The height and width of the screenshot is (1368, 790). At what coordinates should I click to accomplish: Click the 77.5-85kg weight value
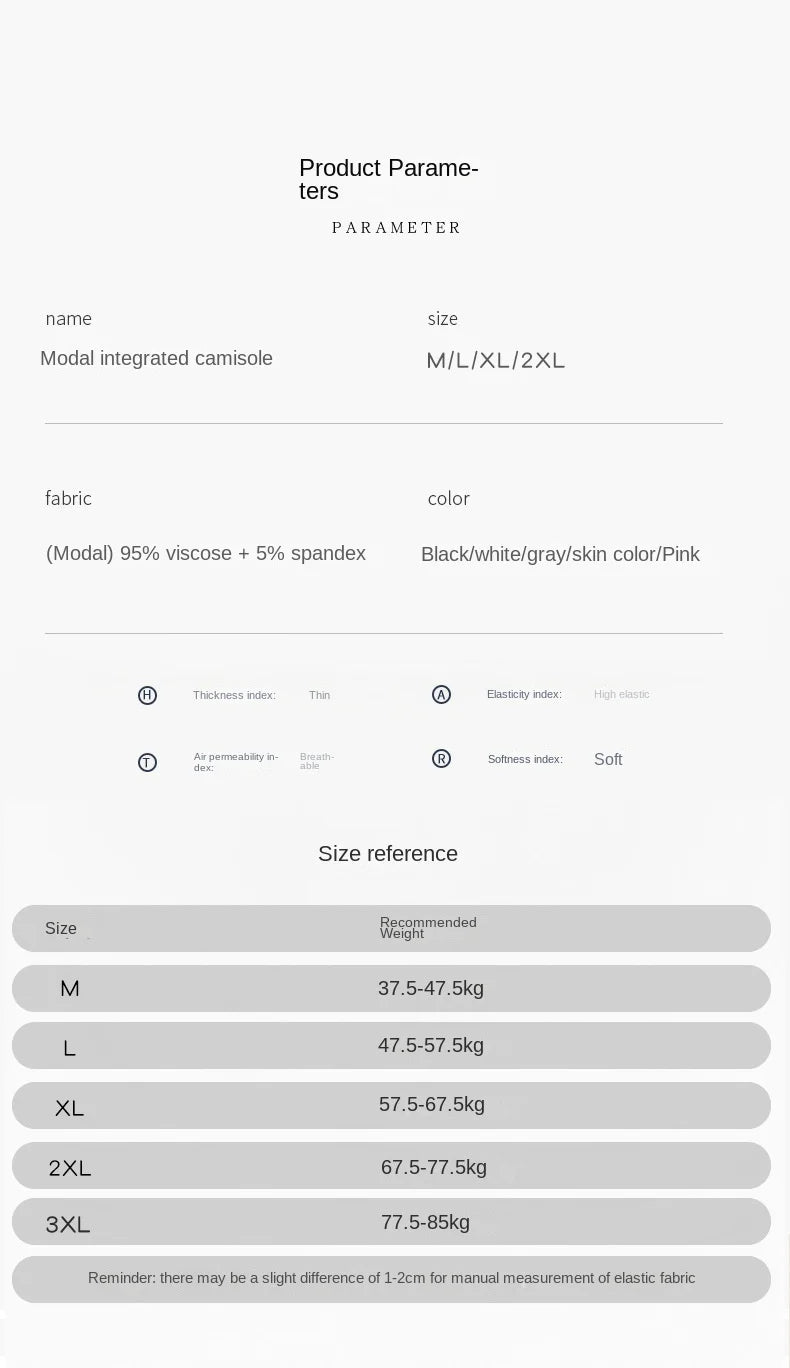425,1222
